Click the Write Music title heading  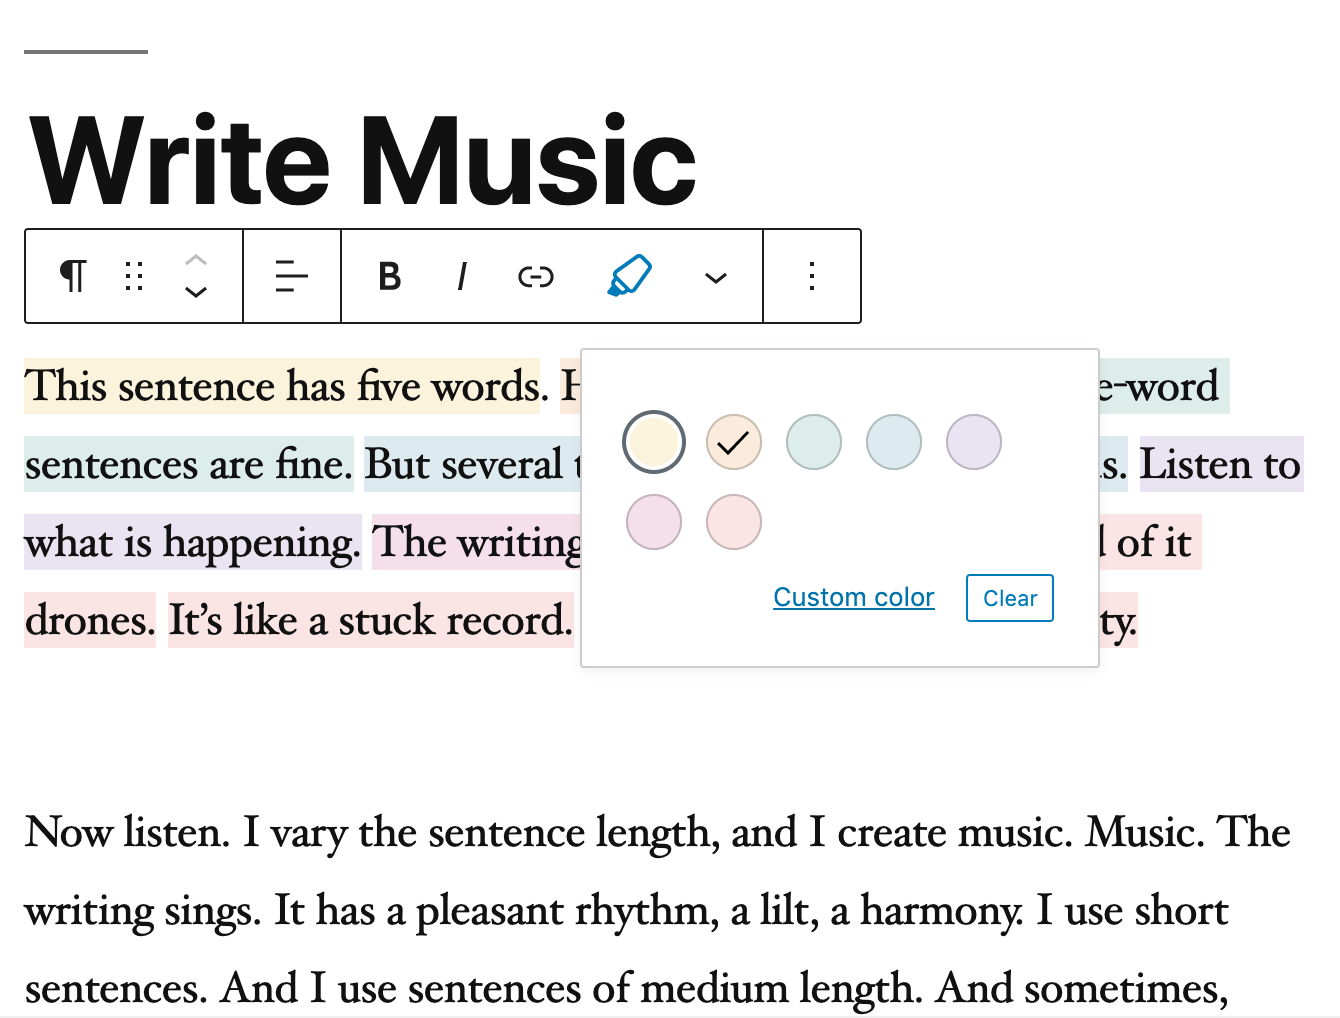pos(363,162)
